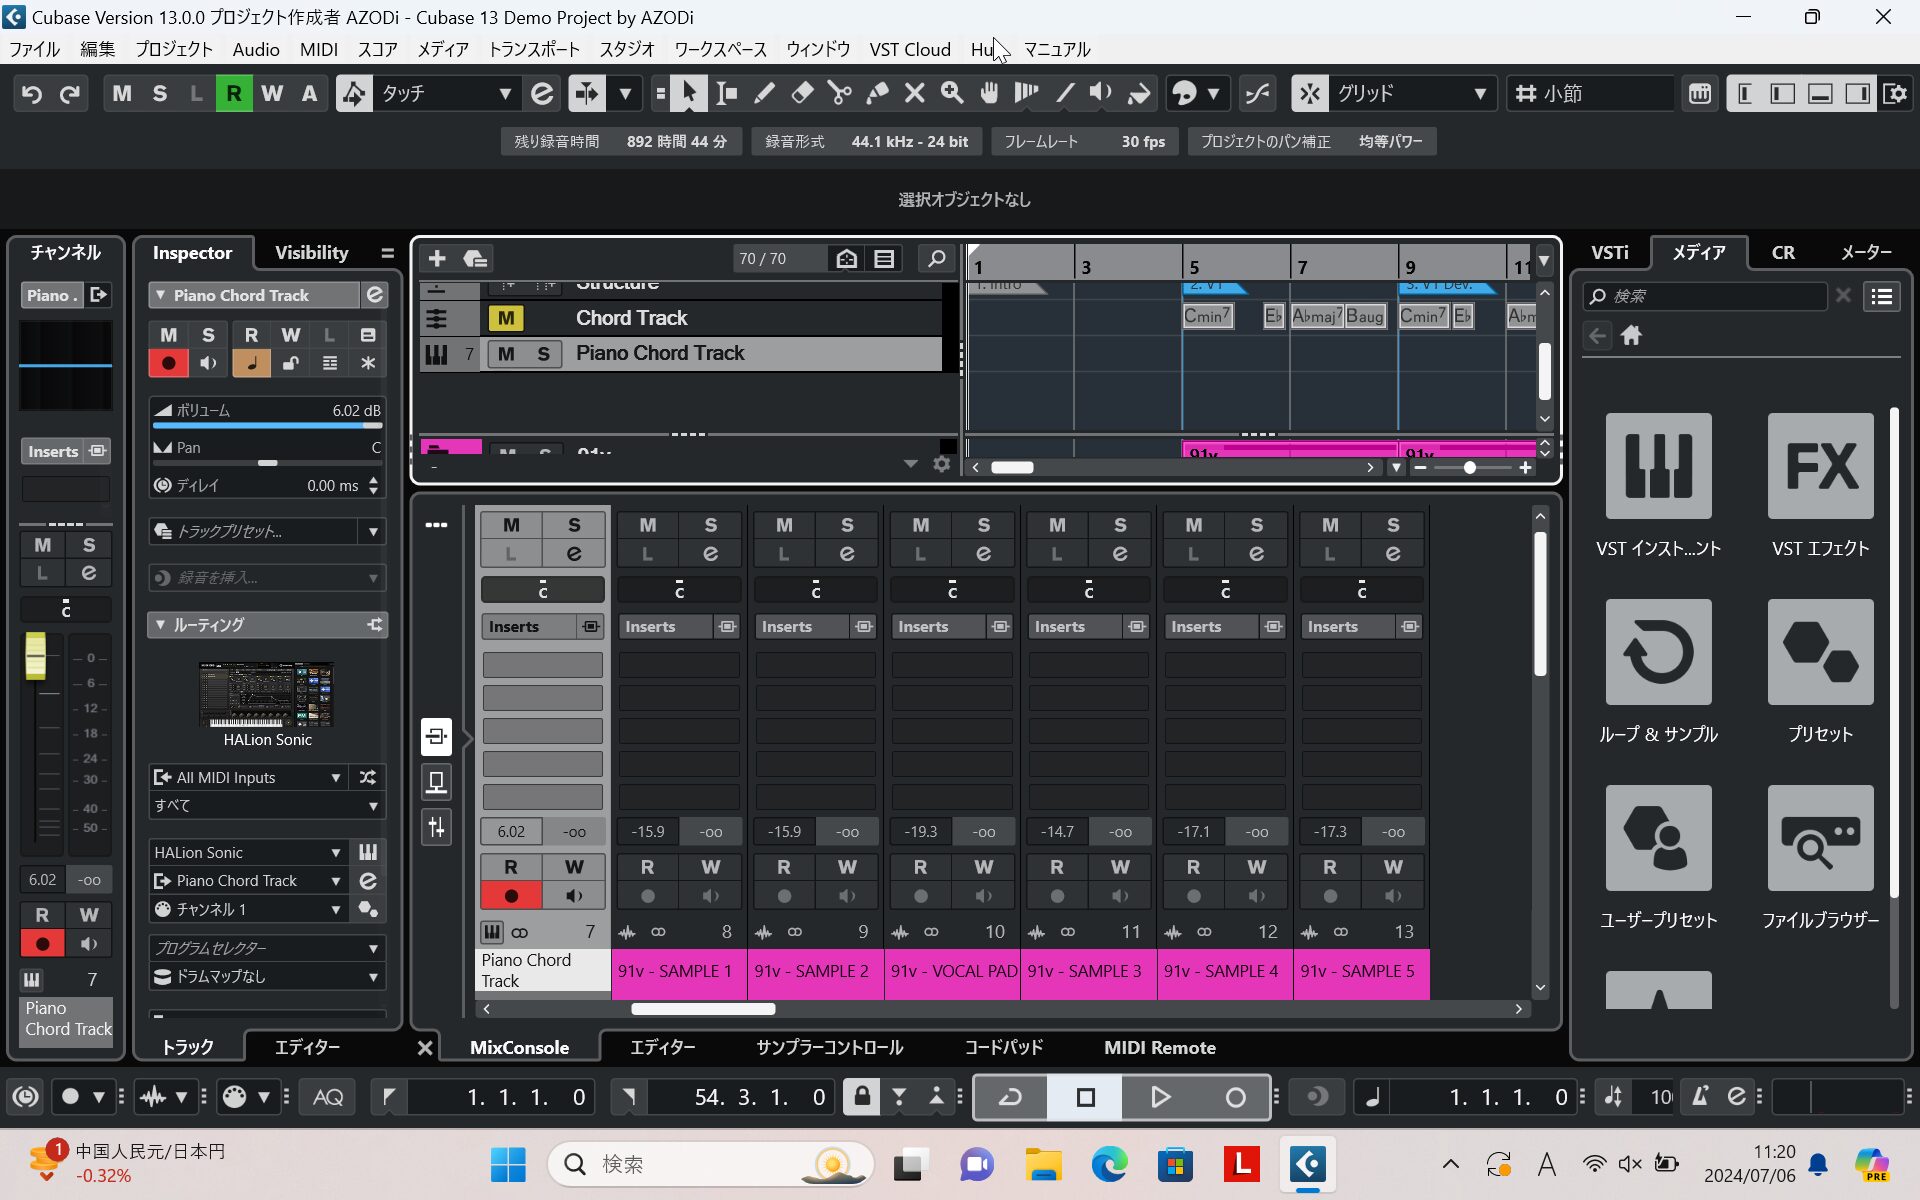The image size is (1920, 1200).
Task: Toggle Auto-Scroll button in toolbar
Action: [x=587, y=94]
